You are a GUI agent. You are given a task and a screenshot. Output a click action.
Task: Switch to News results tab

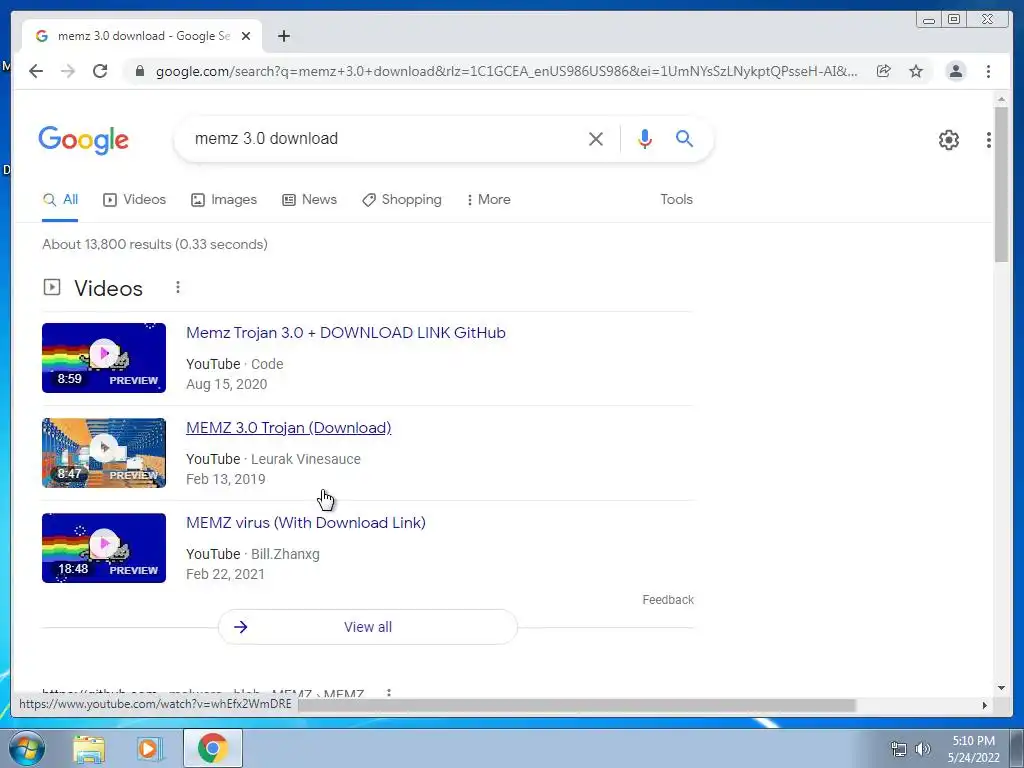click(310, 200)
